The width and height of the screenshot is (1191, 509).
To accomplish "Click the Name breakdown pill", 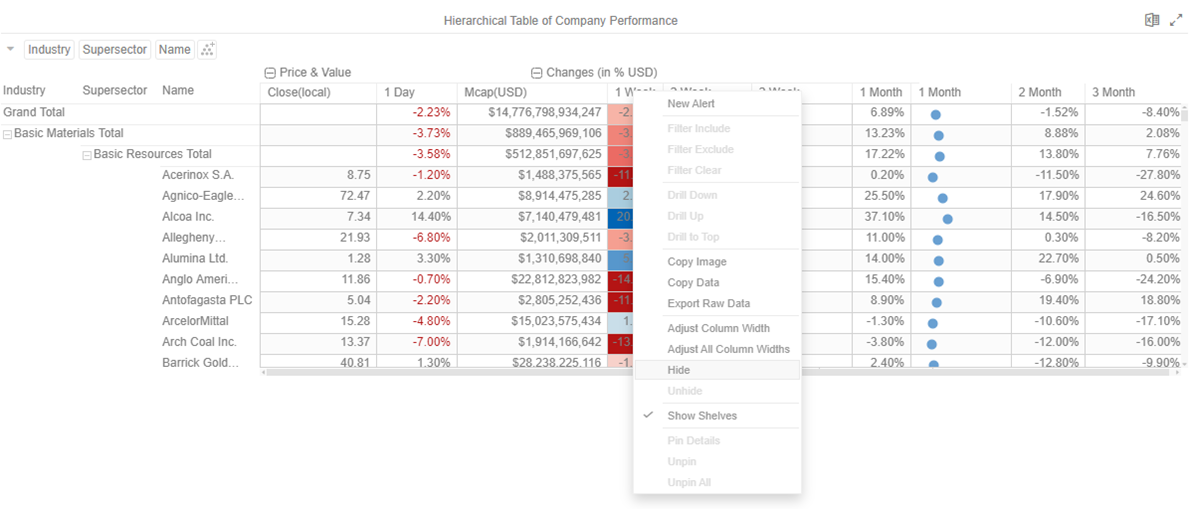I will click(x=174, y=50).
